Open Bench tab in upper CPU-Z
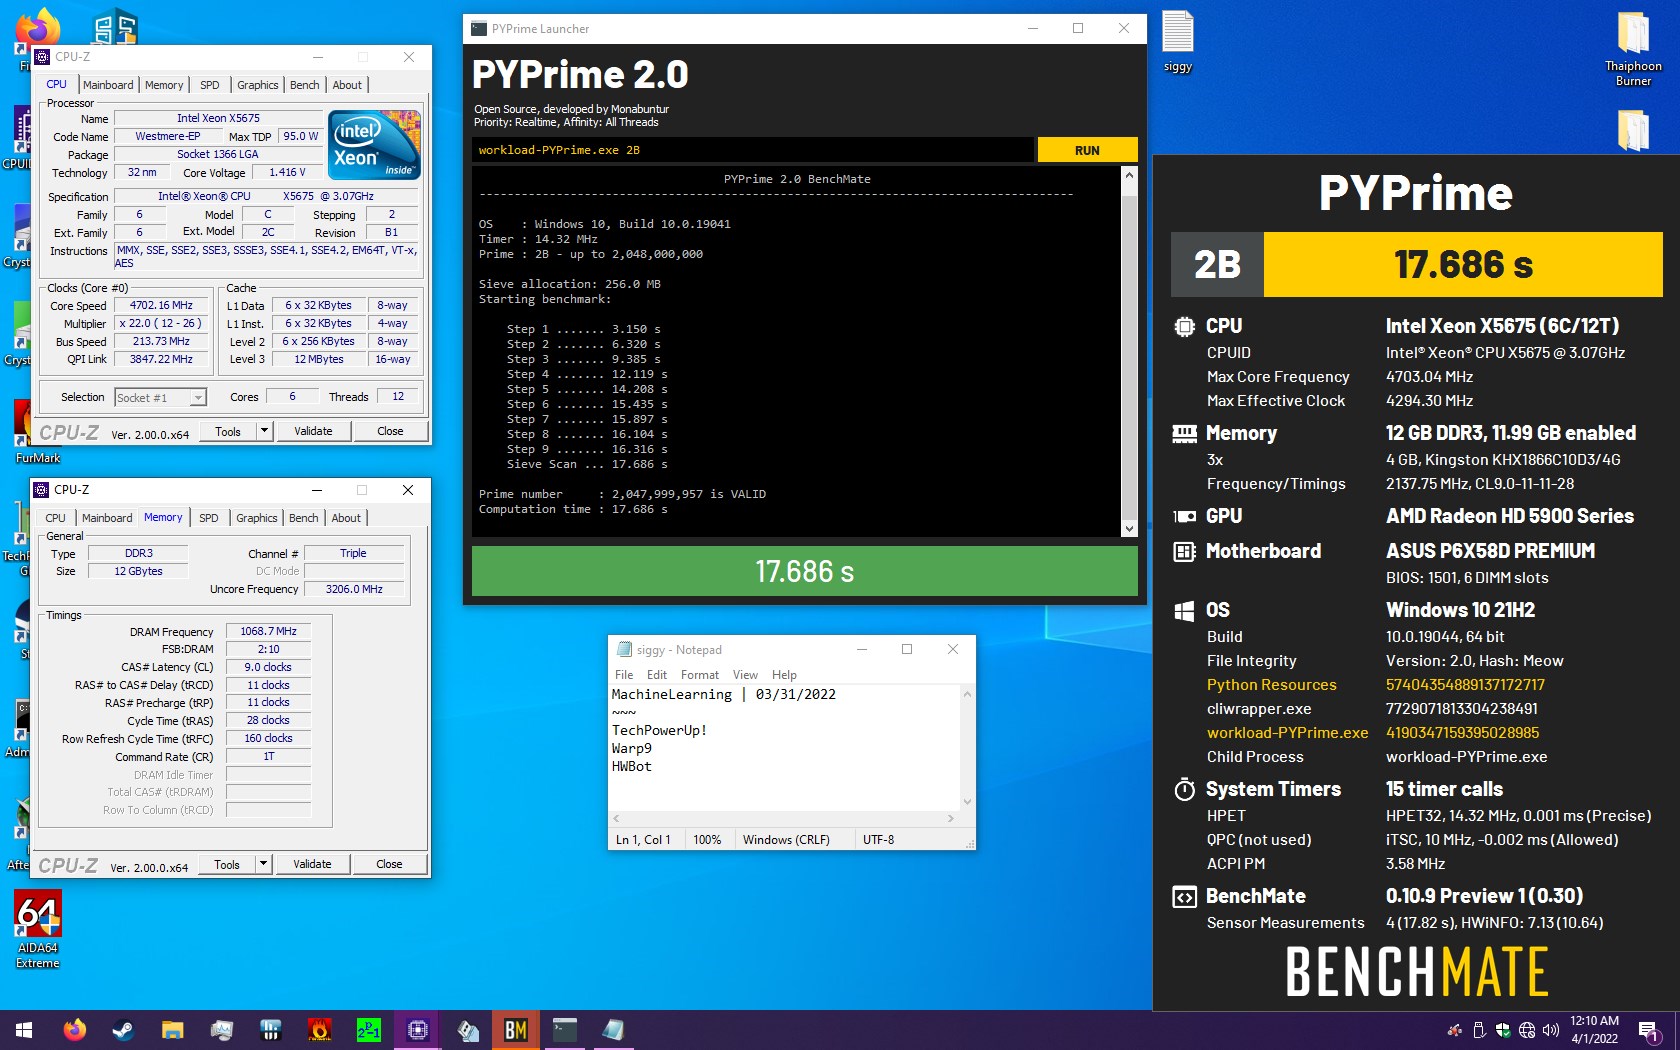This screenshot has width=1680, height=1050. [x=305, y=85]
